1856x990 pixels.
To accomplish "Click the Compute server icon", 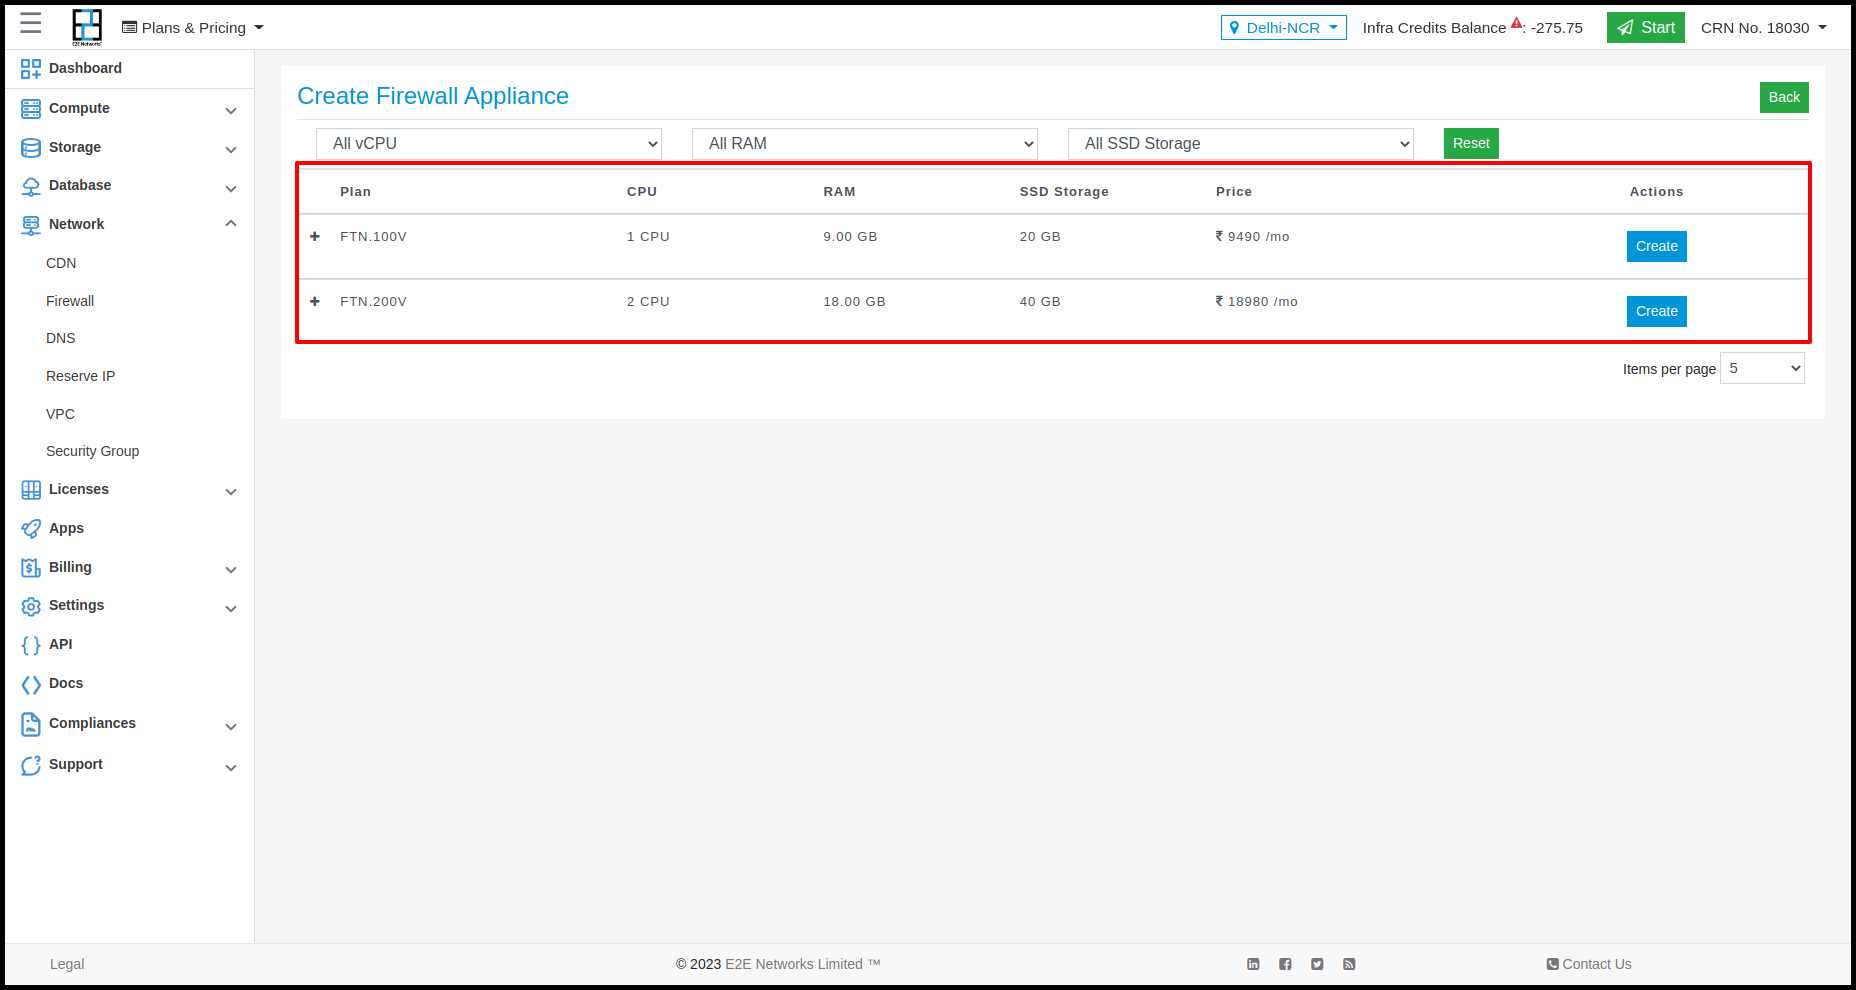I will click(x=31, y=109).
